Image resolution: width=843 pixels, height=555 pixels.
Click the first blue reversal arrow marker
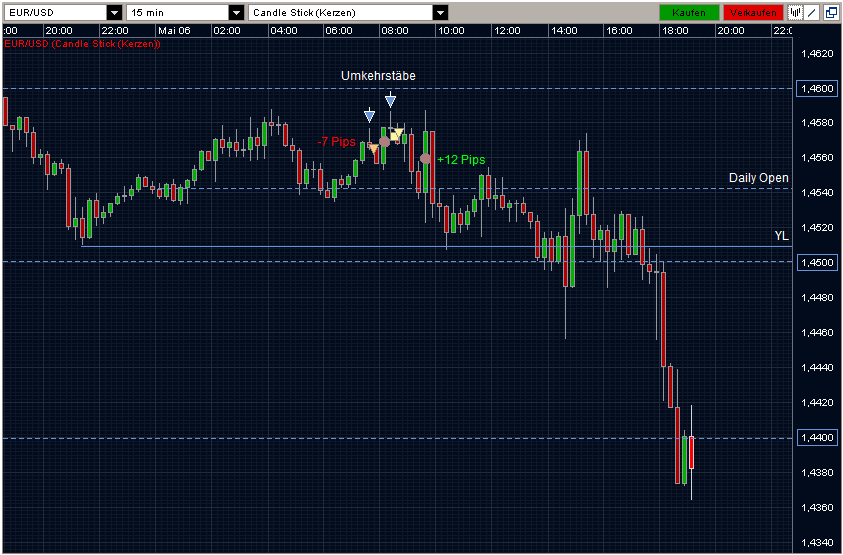tap(369, 115)
